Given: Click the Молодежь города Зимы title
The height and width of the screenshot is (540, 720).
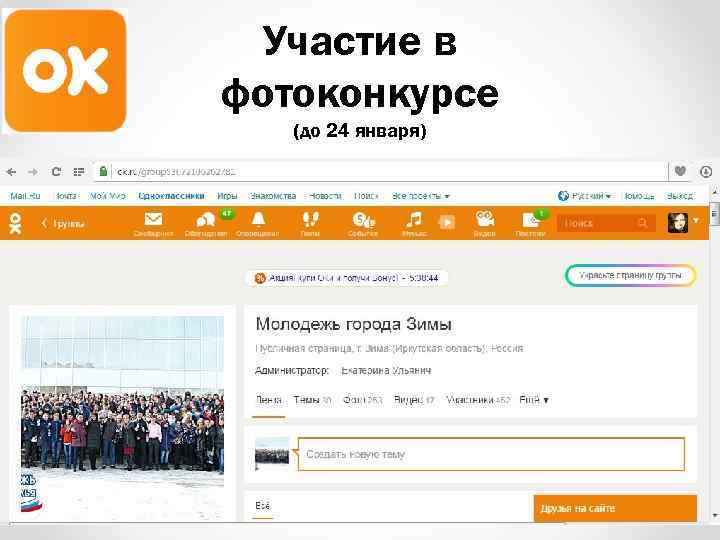Looking at the screenshot, I should 354,324.
